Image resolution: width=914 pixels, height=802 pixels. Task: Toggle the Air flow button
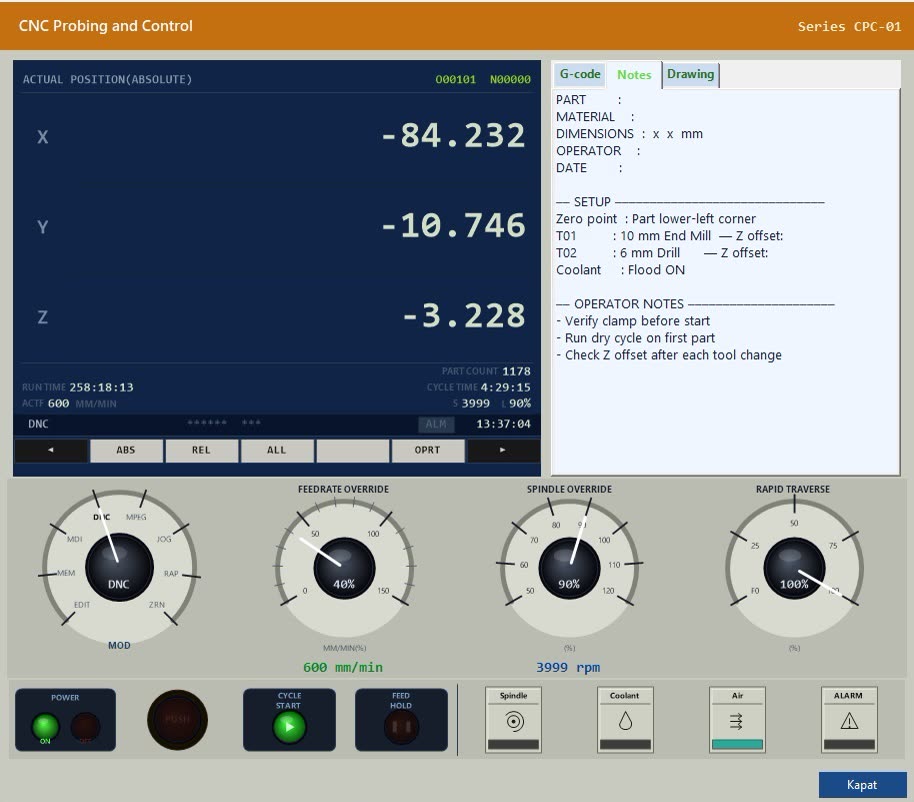pos(737,720)
